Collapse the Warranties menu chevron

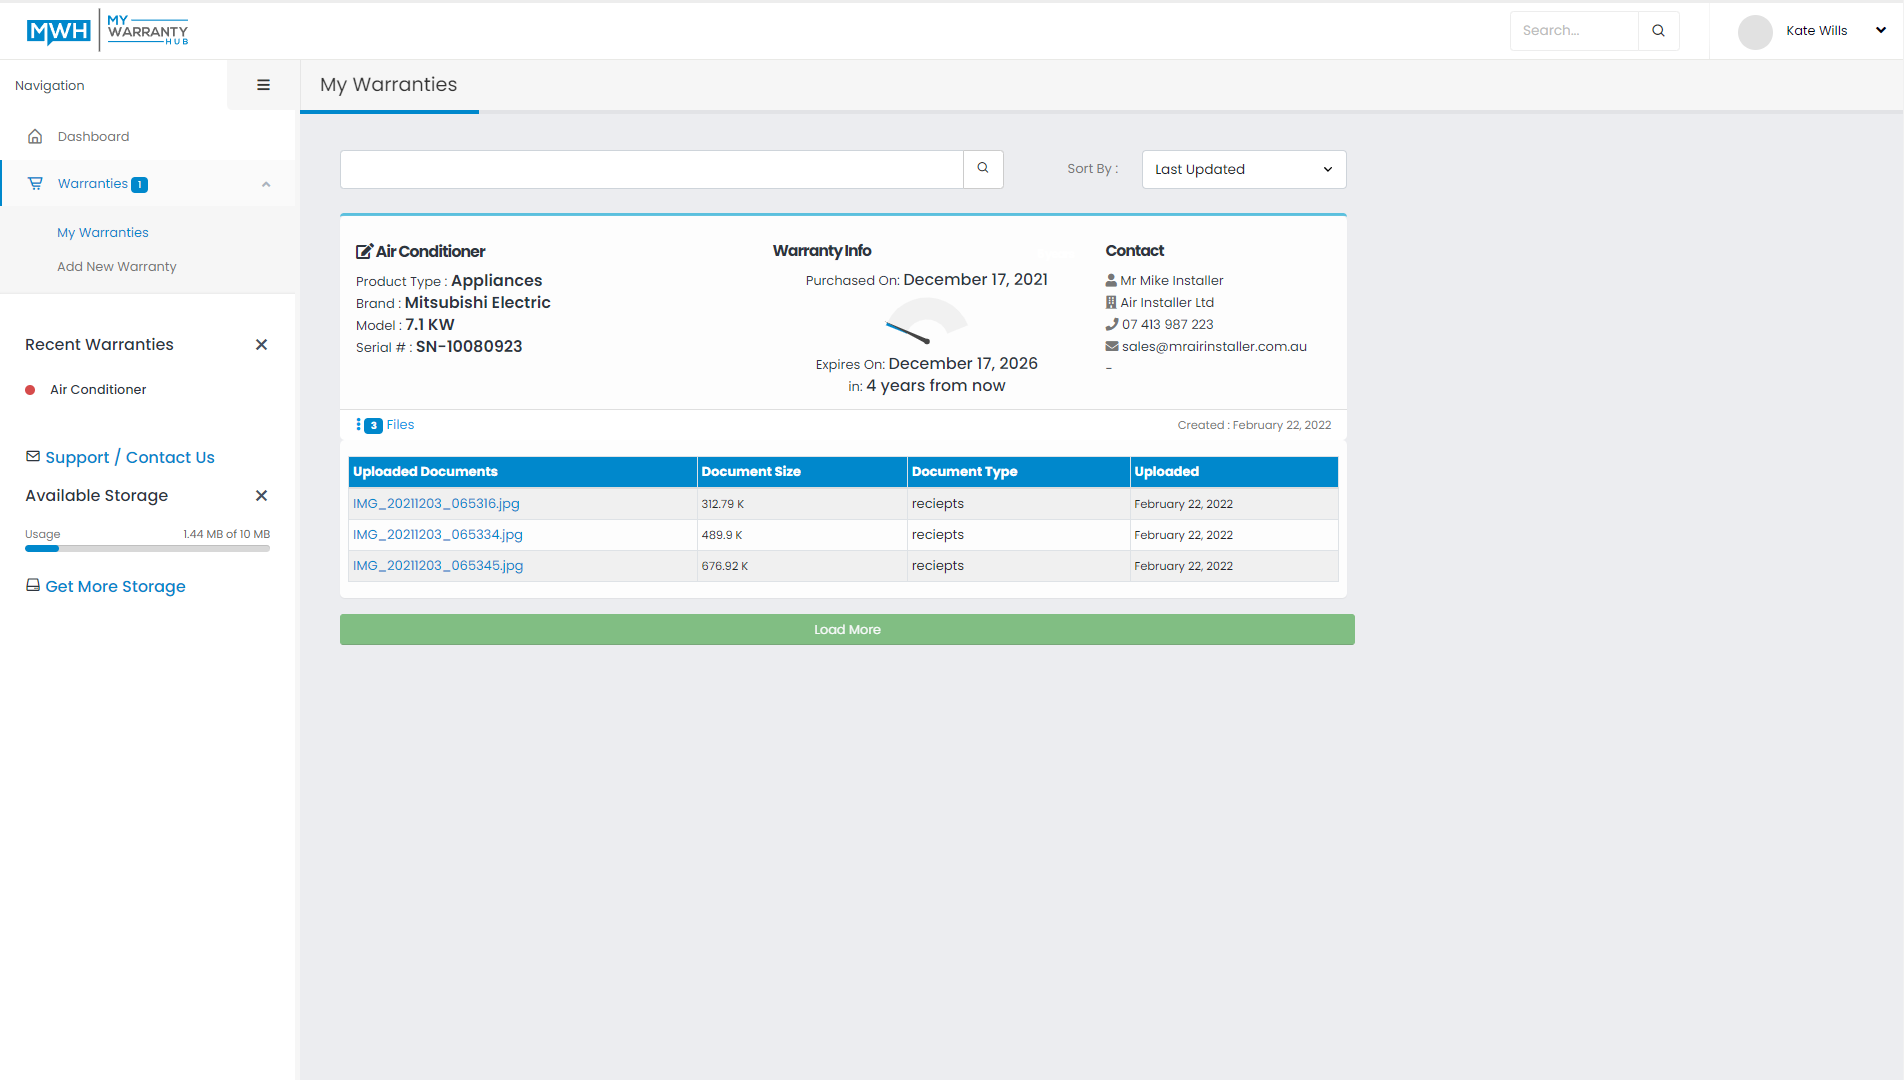266,184
